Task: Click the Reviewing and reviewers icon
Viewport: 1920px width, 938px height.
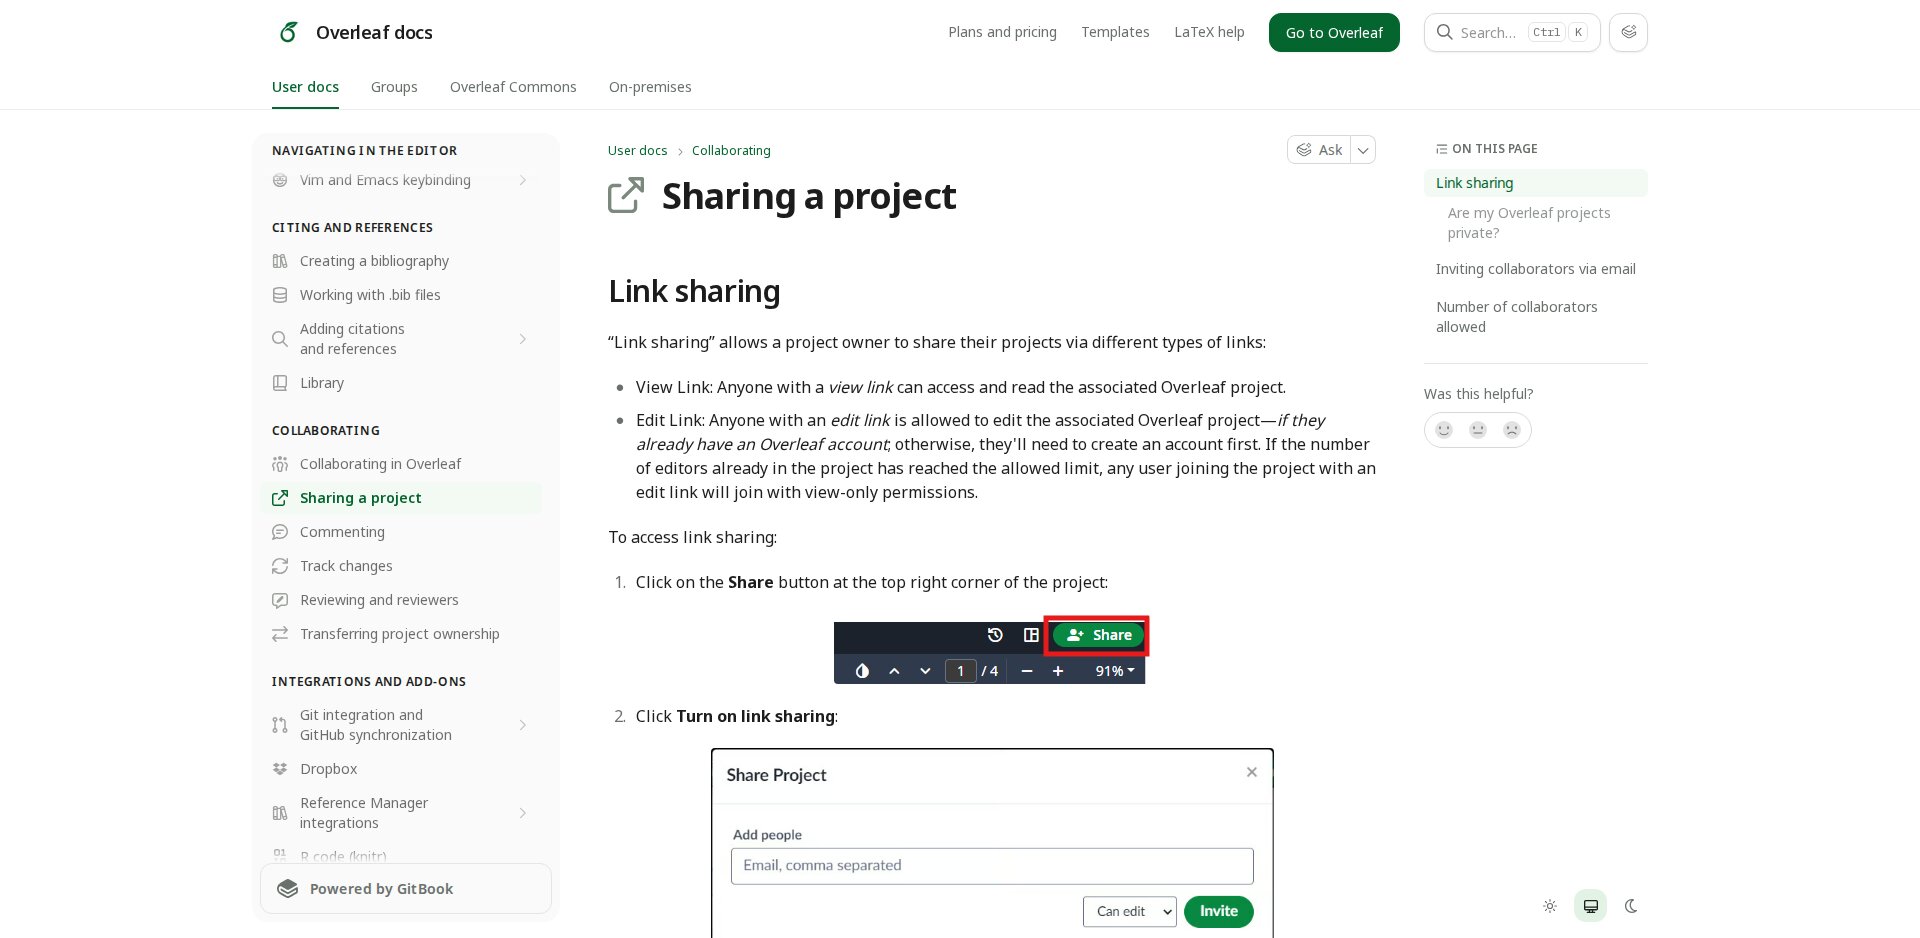Action: (x=280, y=600)
